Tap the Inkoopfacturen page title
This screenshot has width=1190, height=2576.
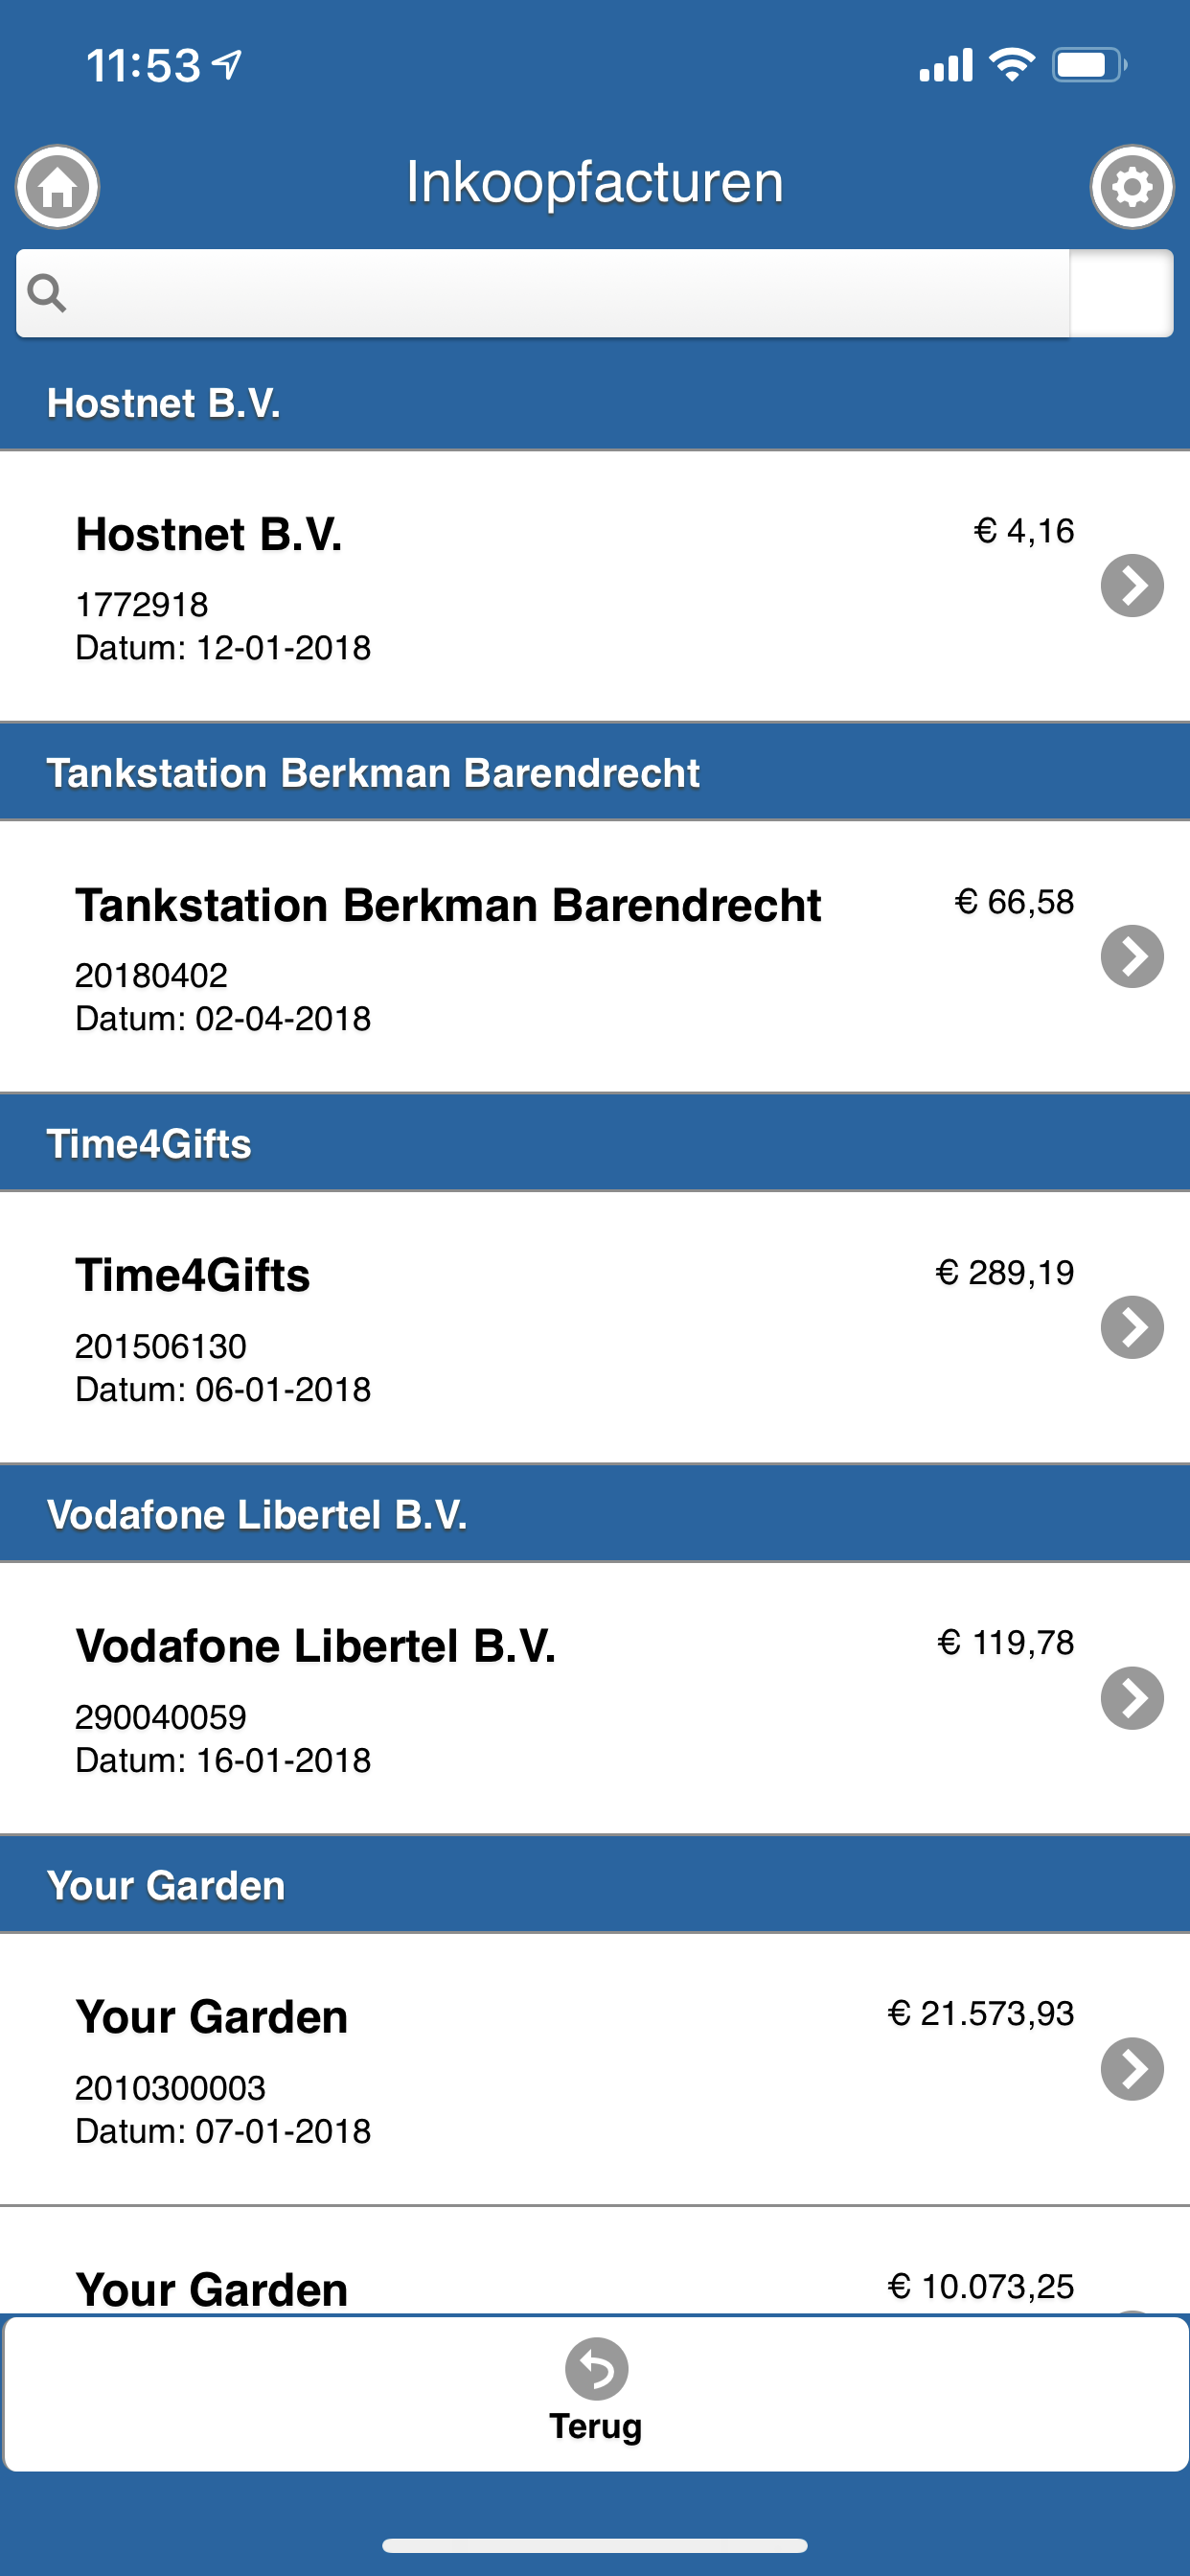[x=594, y=183]
